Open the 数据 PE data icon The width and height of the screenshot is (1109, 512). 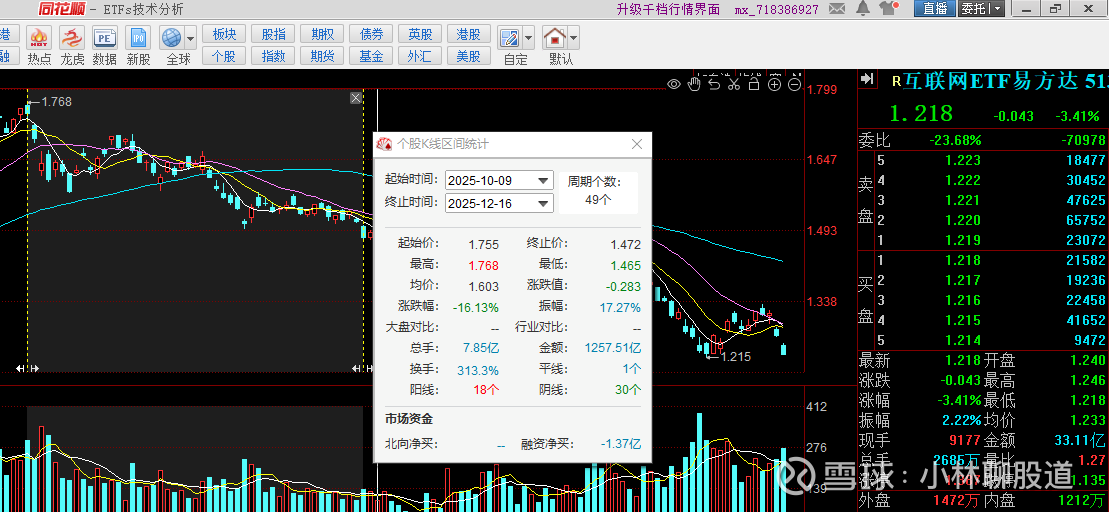[x=105, y=46]
